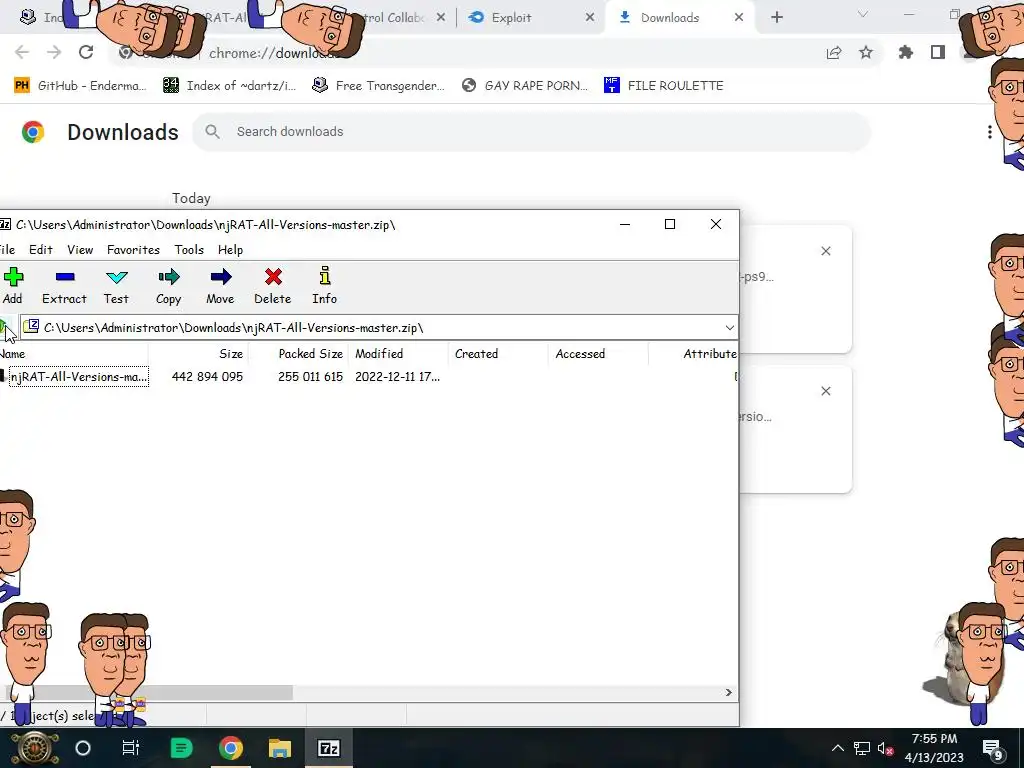Screen dimensions: 1024x768
Task: Open Chrome tab search chevron
Action: [863, 14]
